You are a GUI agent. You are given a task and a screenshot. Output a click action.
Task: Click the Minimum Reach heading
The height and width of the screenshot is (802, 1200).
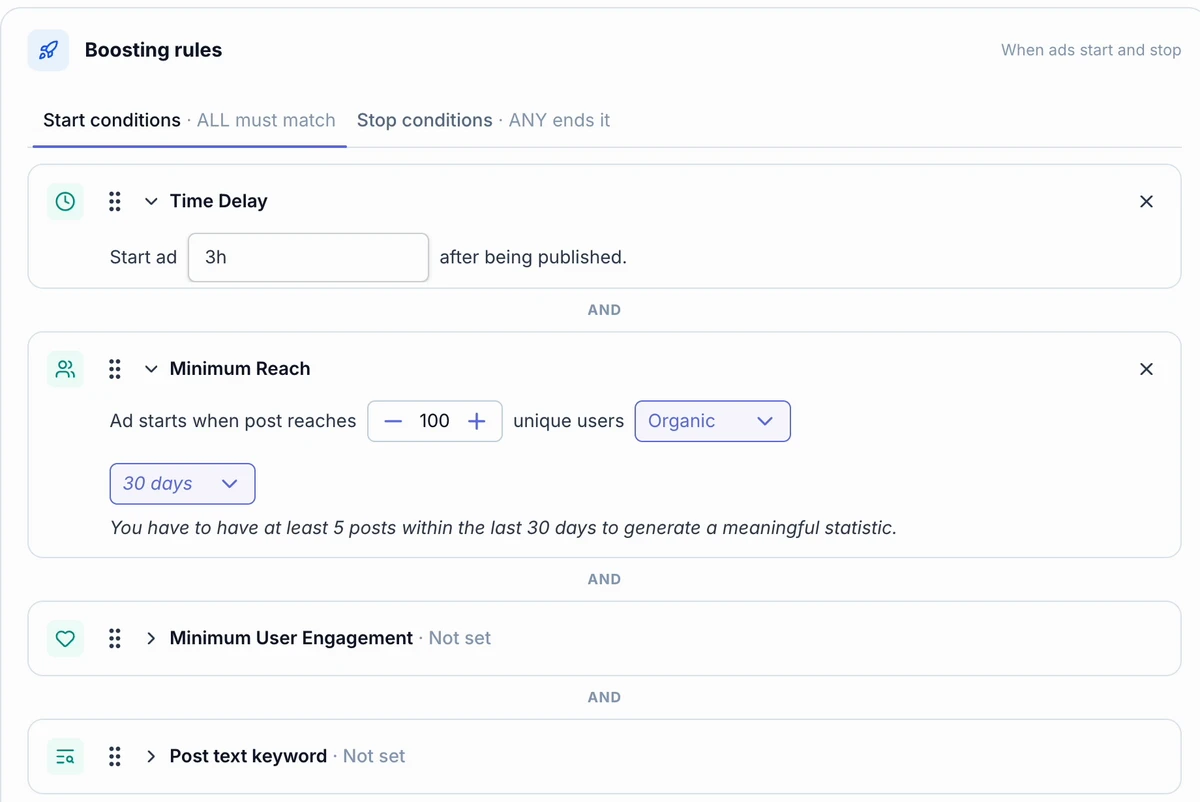point(240,369)
